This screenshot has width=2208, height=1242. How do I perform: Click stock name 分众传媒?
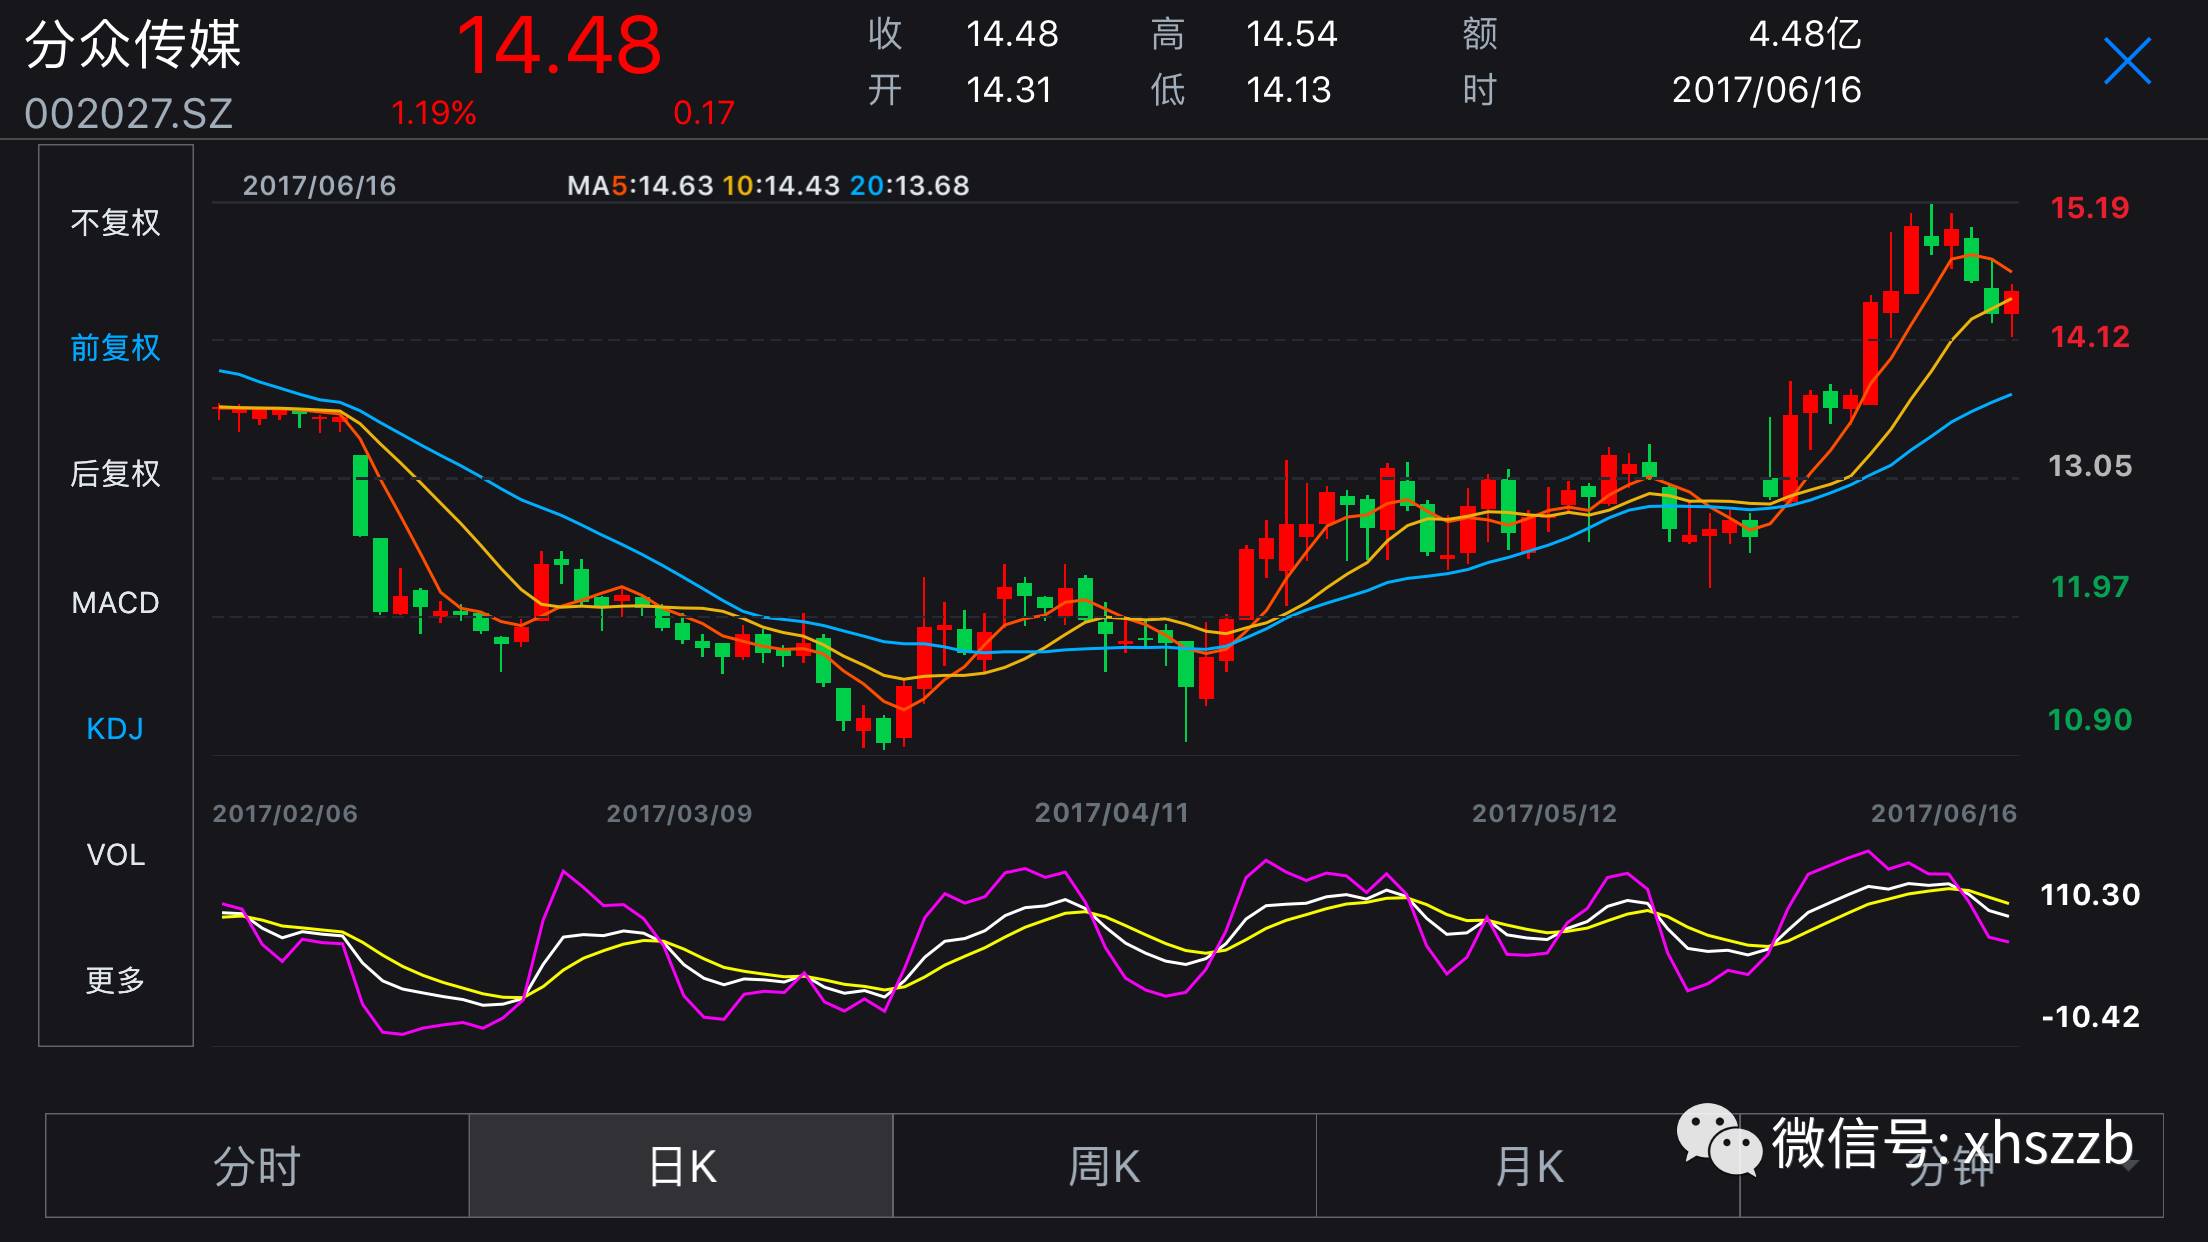pyautogui.click(x=133, y=45)
